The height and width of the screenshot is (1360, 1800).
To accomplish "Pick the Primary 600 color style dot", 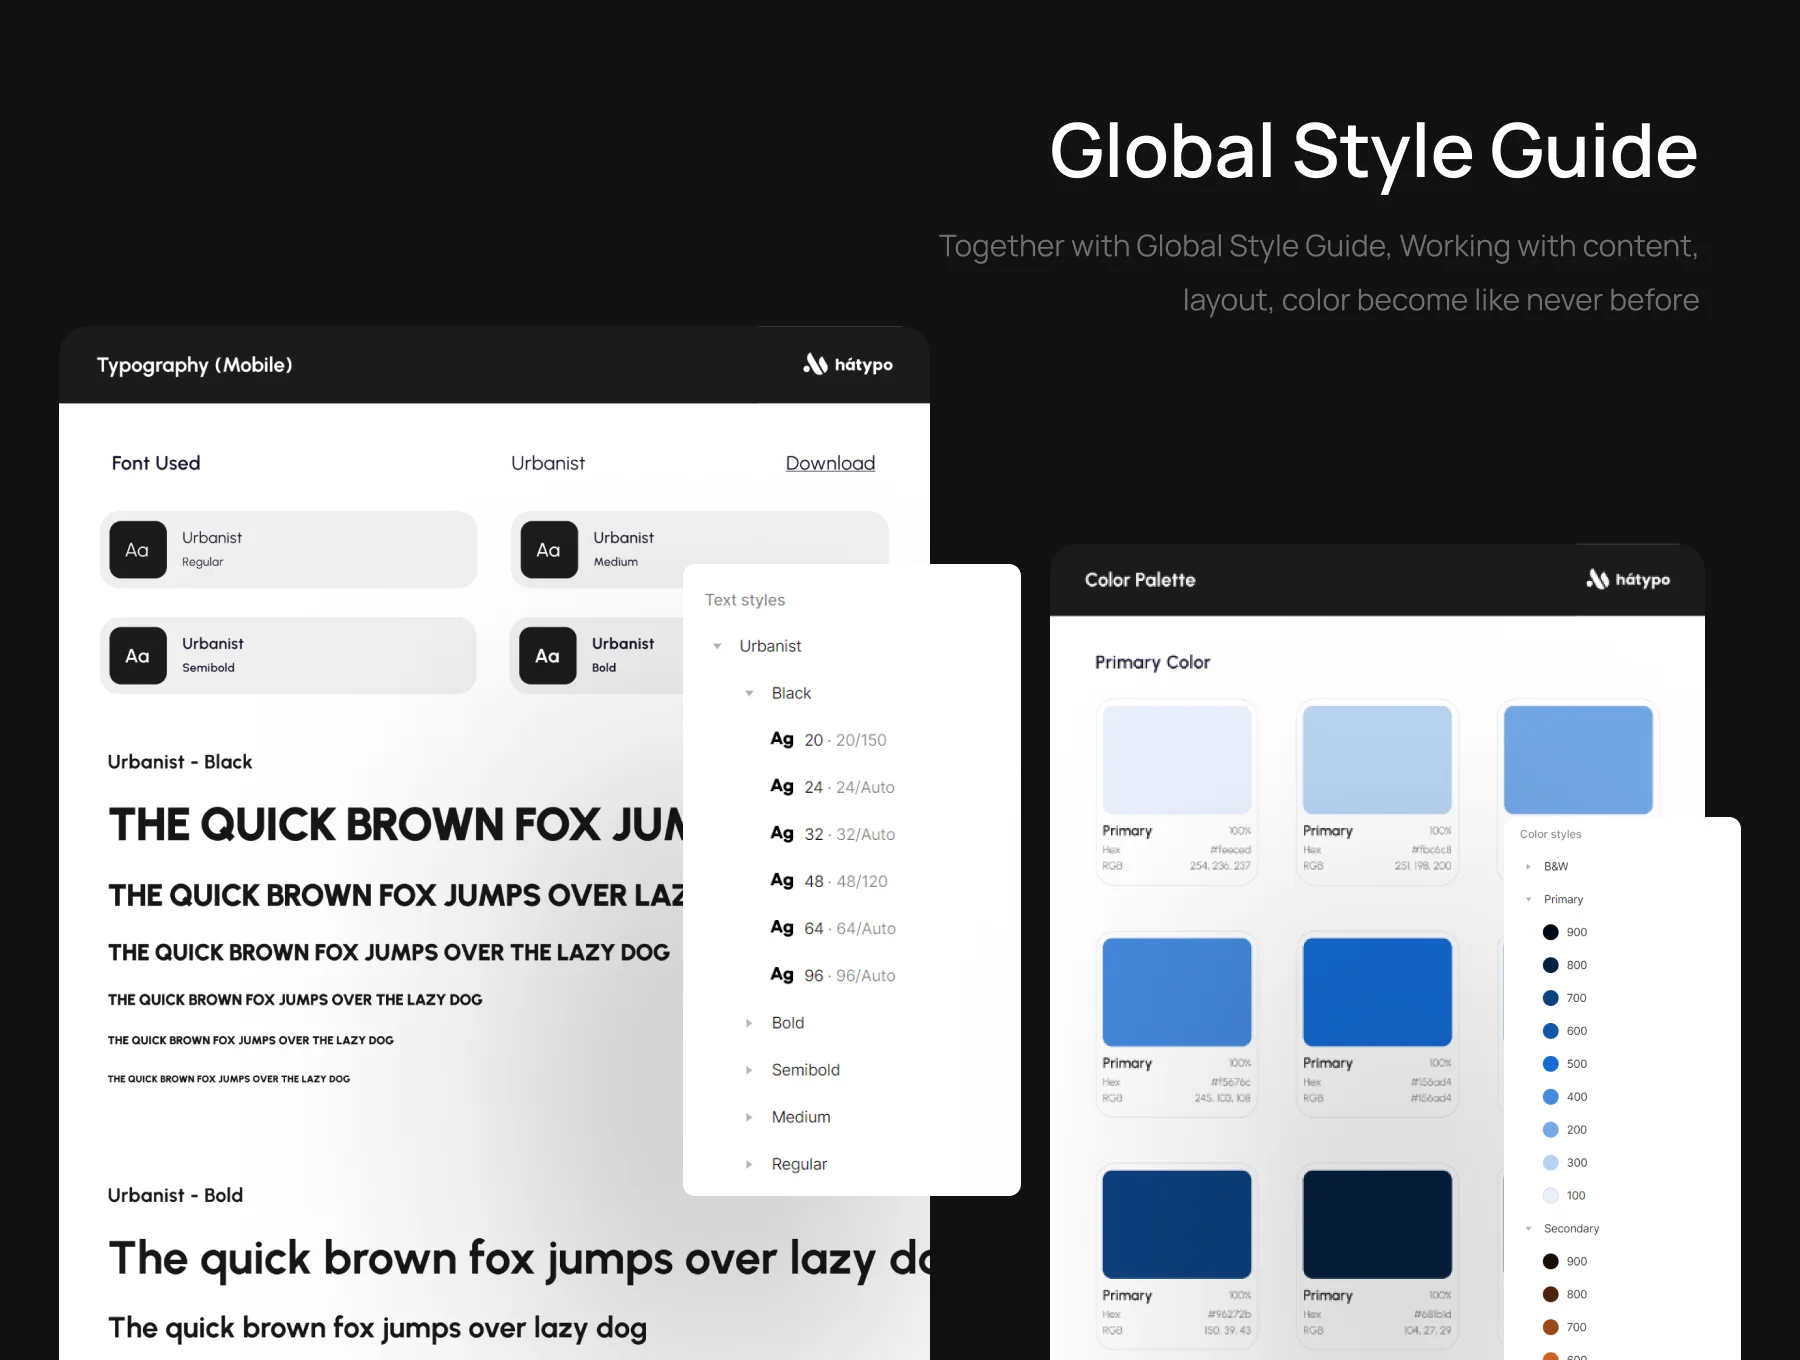I will point(1551,1031).
